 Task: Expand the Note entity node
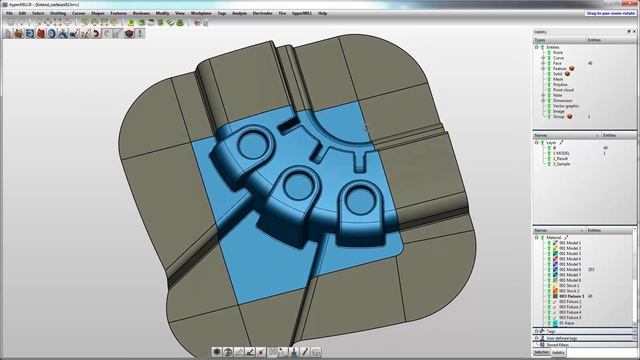pos(543,95)
